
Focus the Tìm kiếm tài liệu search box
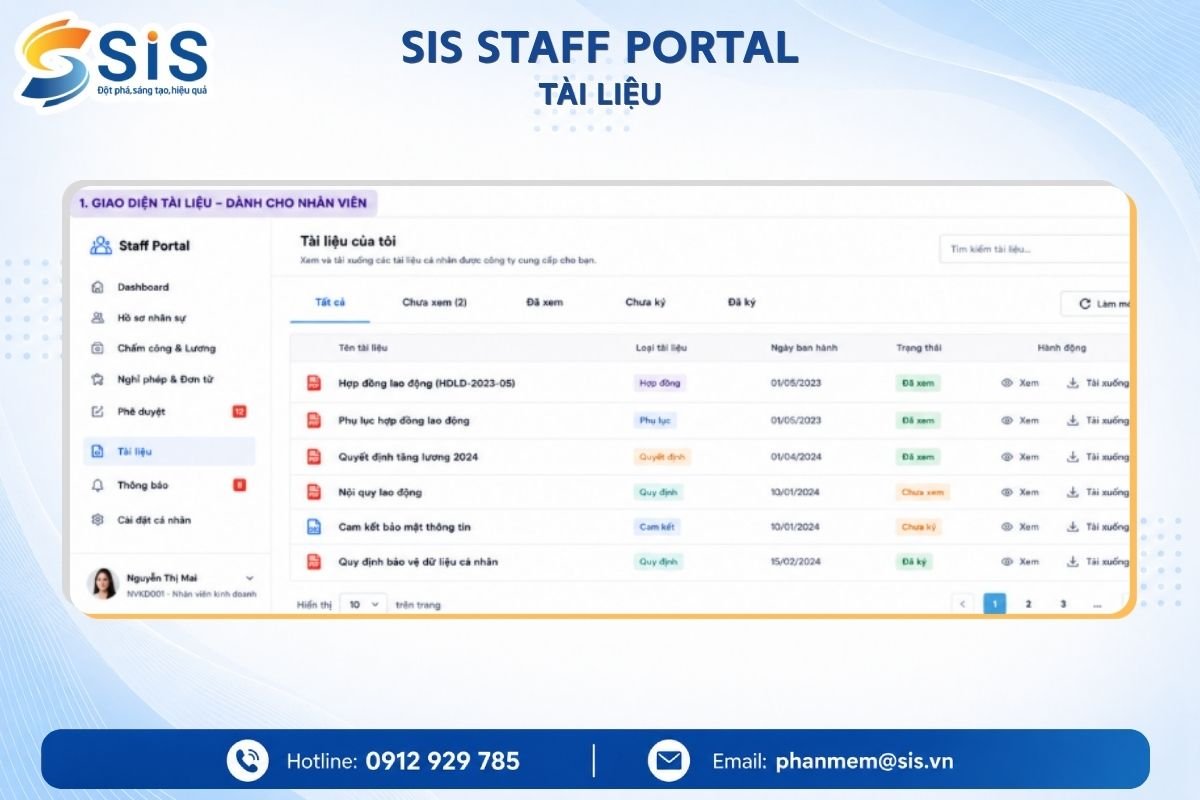tap(1034, 249)
